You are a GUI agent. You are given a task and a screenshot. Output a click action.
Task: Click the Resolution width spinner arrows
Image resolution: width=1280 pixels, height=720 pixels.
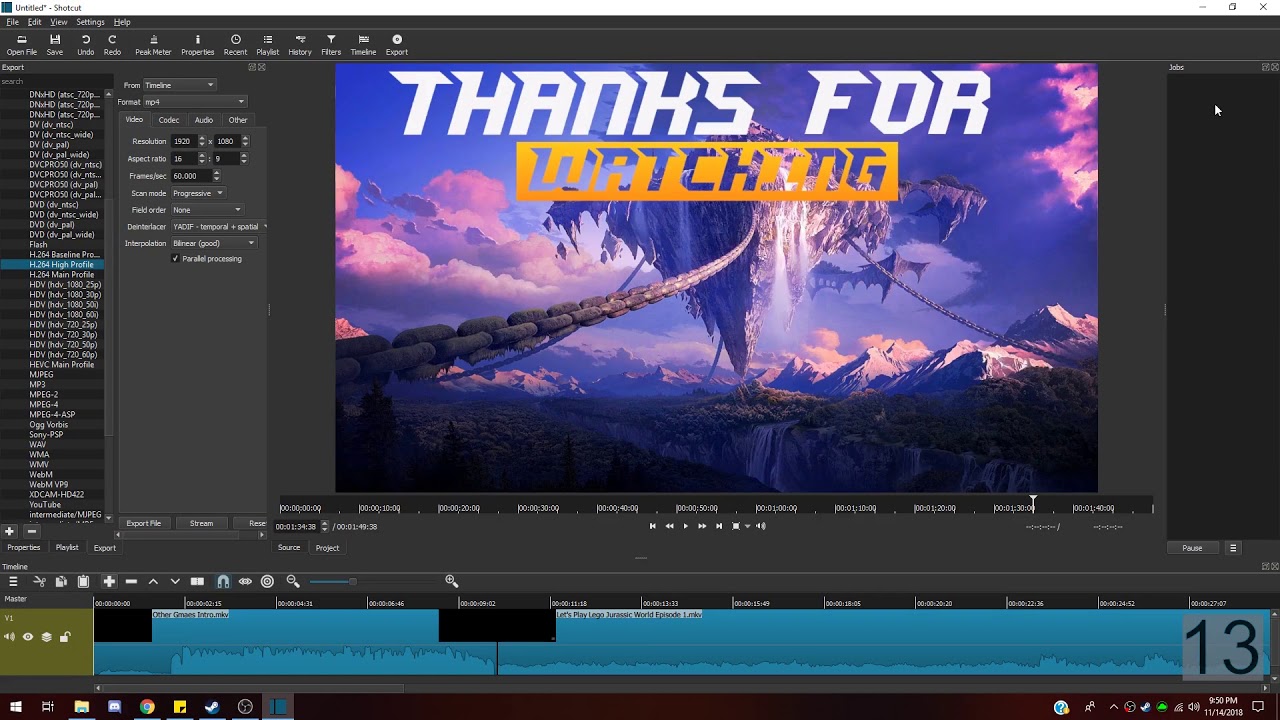click(x=202, y=141)
